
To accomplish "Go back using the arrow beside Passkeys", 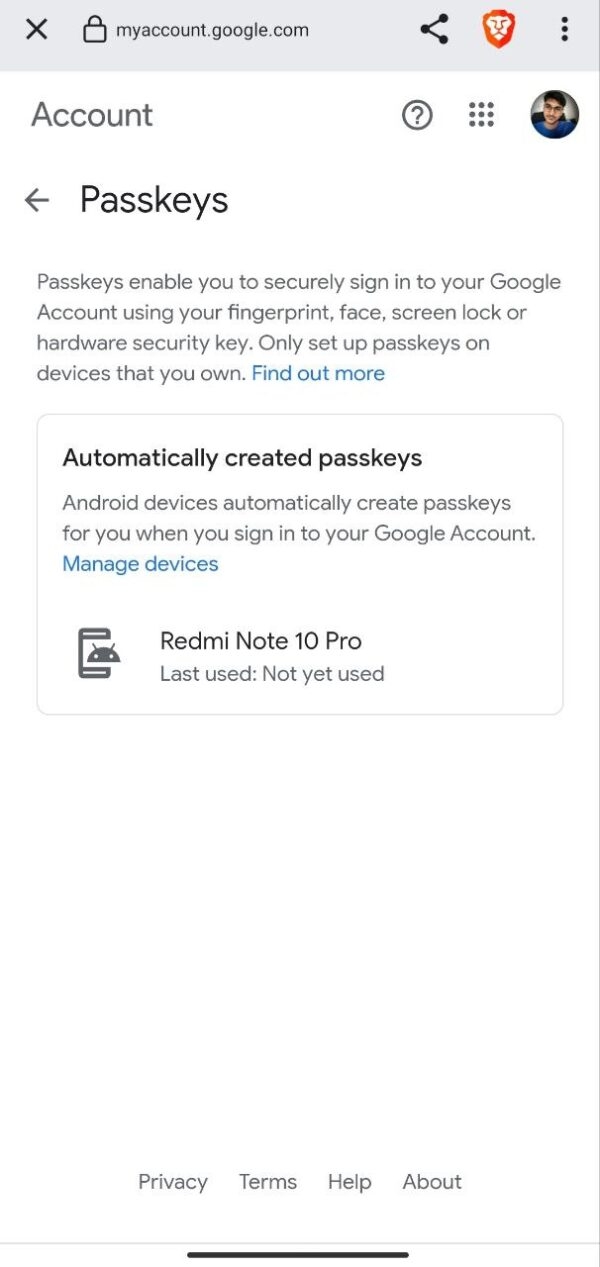I will (36, 200).
